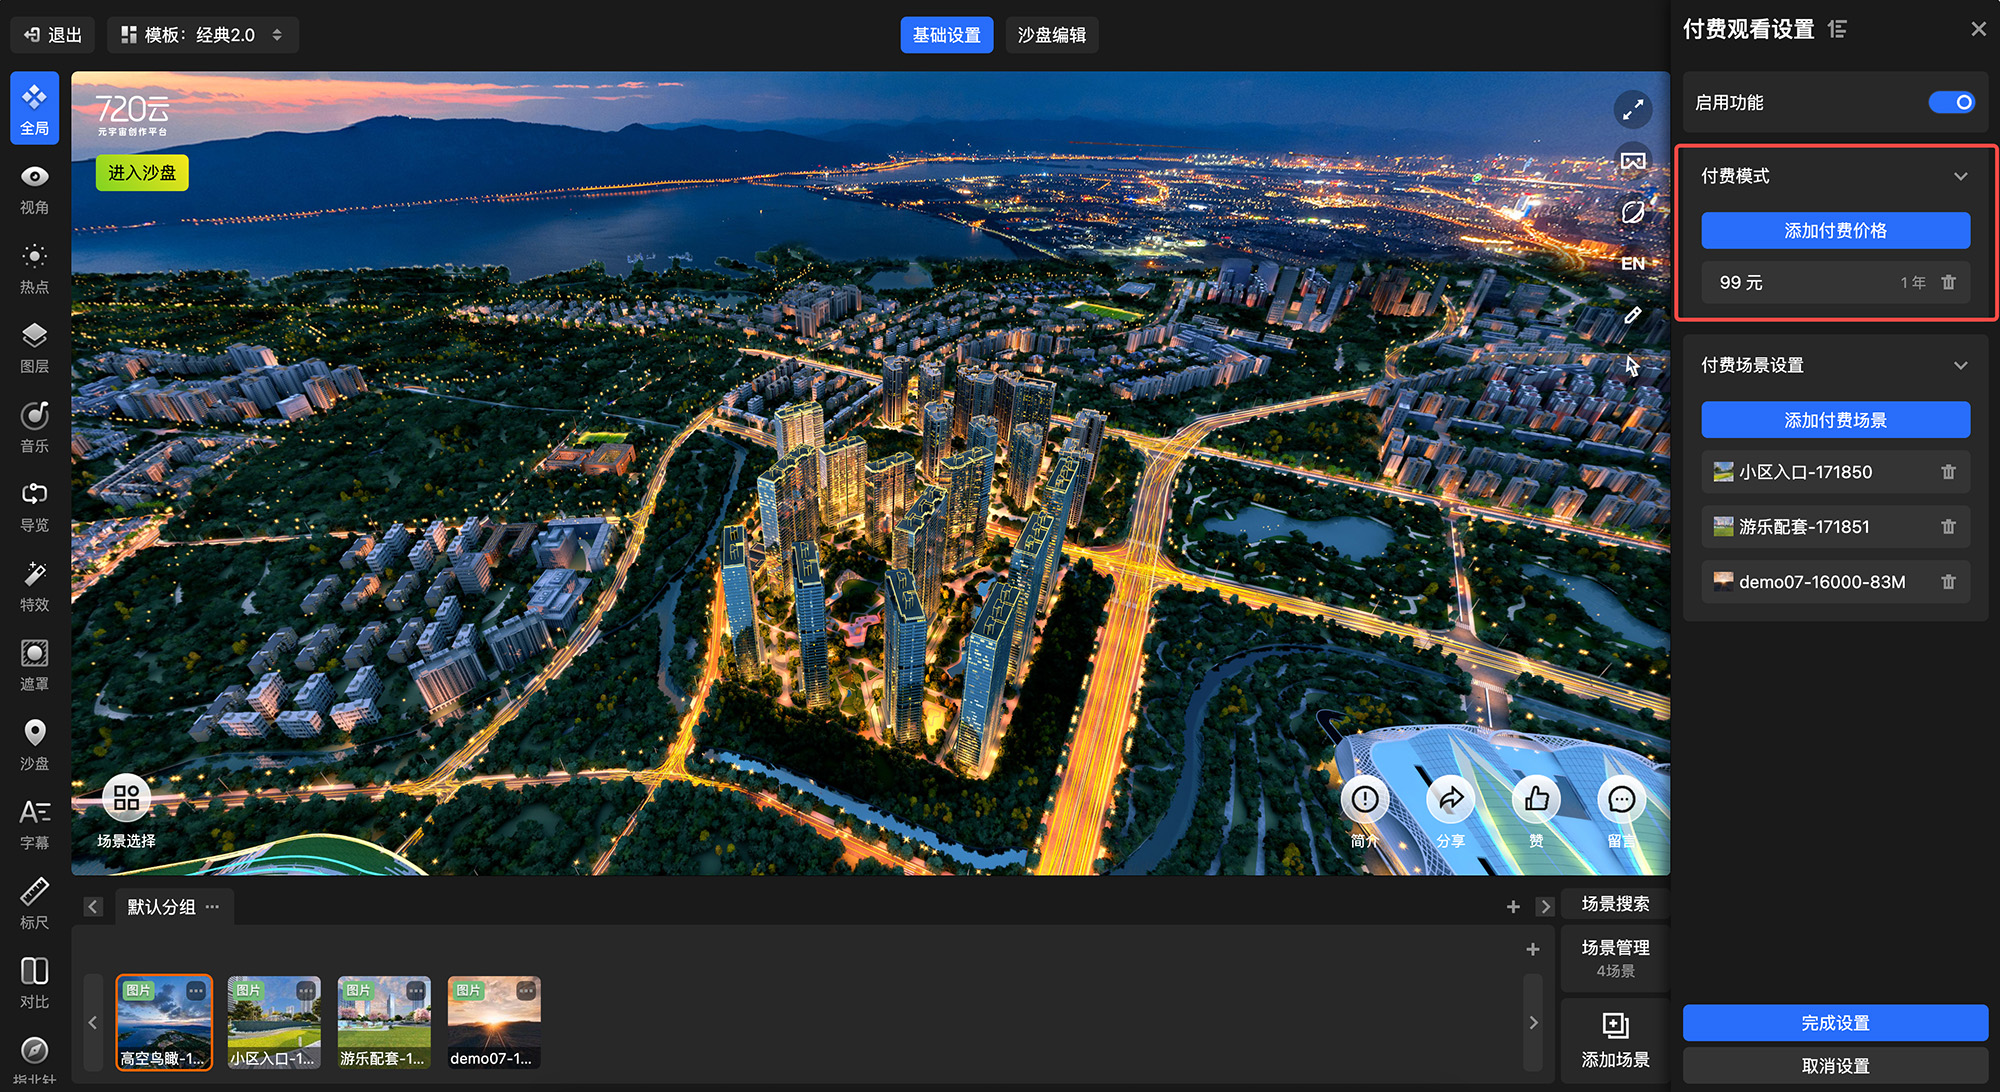The image size is (2000, 1092).
Task: Click the 添加付费价格 button
Action: click(1835, 231)
